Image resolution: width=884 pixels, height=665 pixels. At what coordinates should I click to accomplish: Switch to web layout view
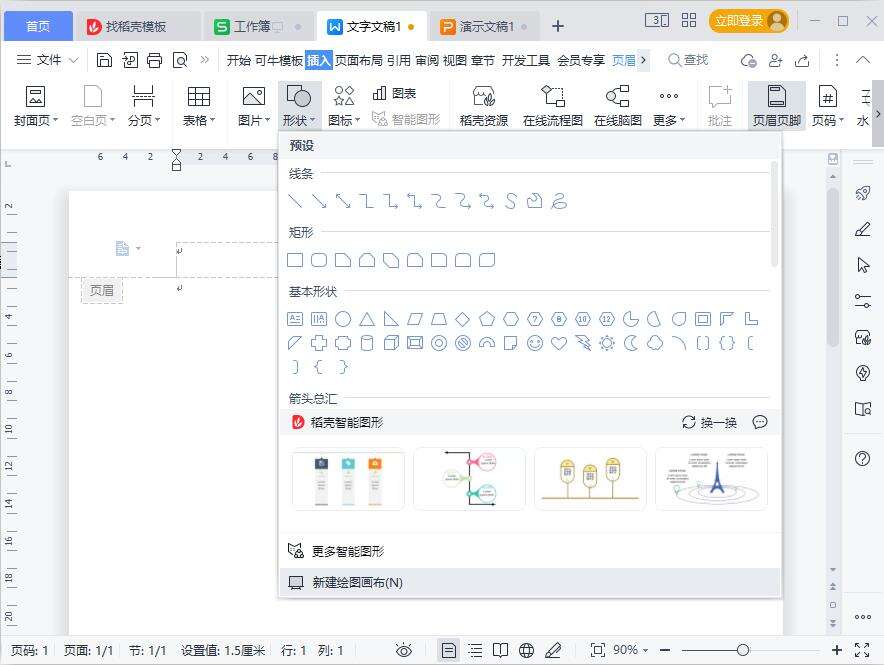pos(527,650)
